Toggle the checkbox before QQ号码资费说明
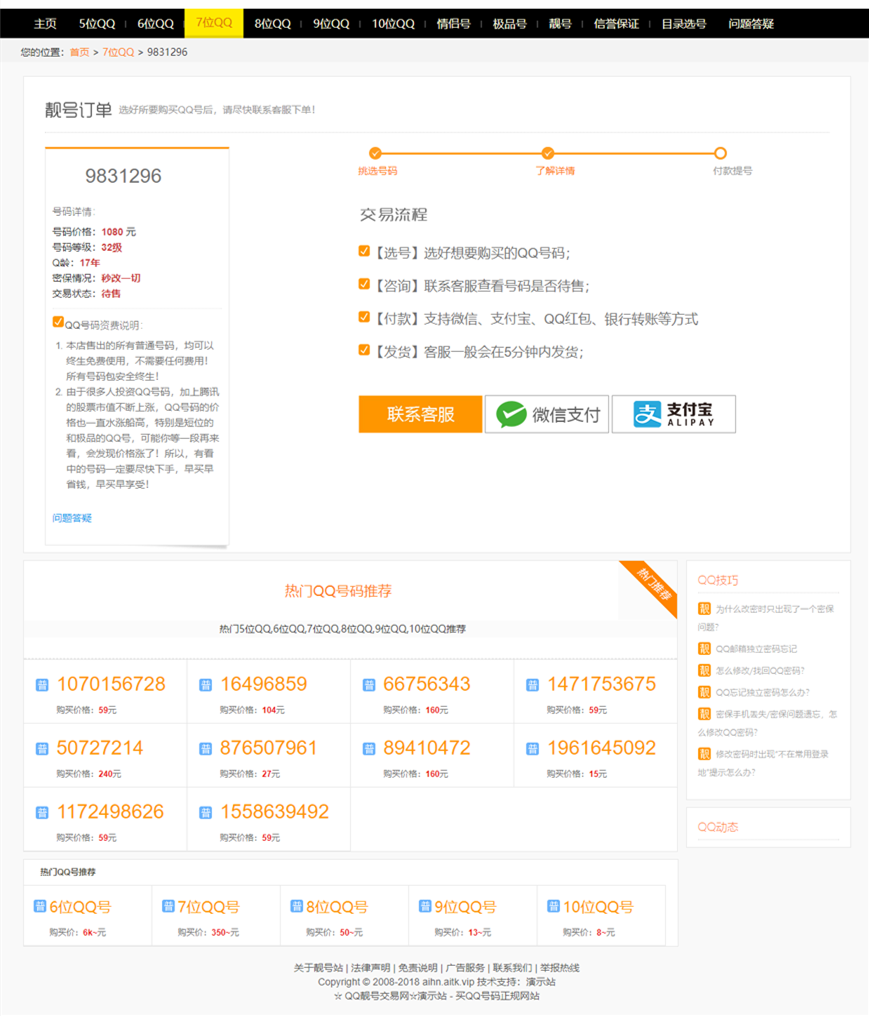Image resolution: width=869 pixels, height=1016 pixels. coord(57,323)
